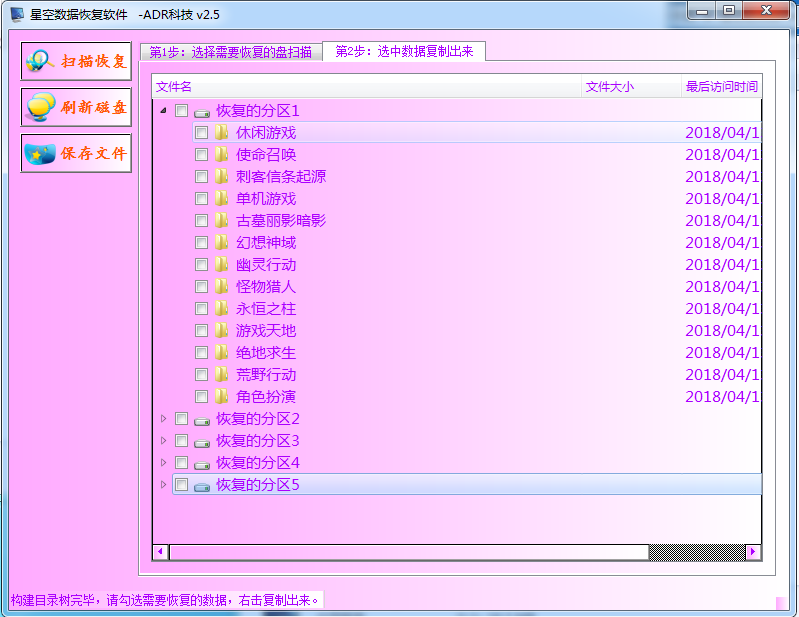
Task: Click the date 2018/04/1 in 角色扮演 row
Action: click(722, 396)
